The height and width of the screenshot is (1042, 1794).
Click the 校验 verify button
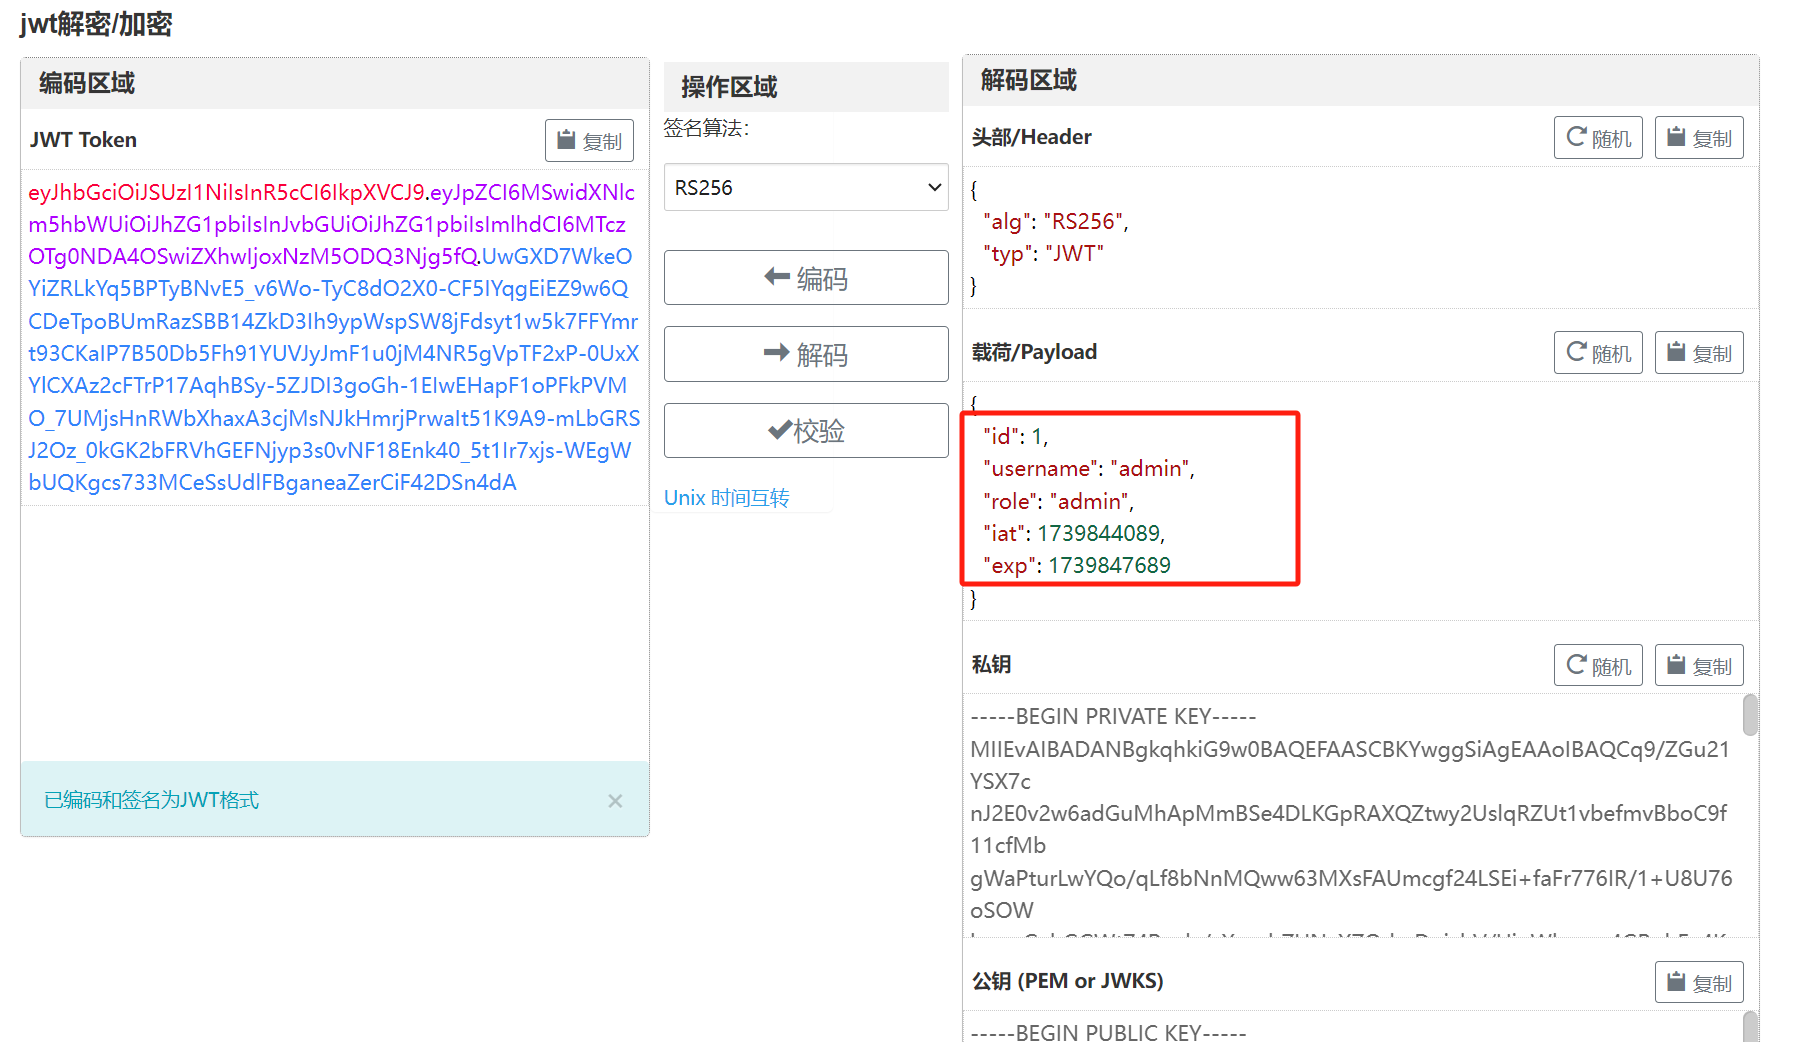[806, 431]
